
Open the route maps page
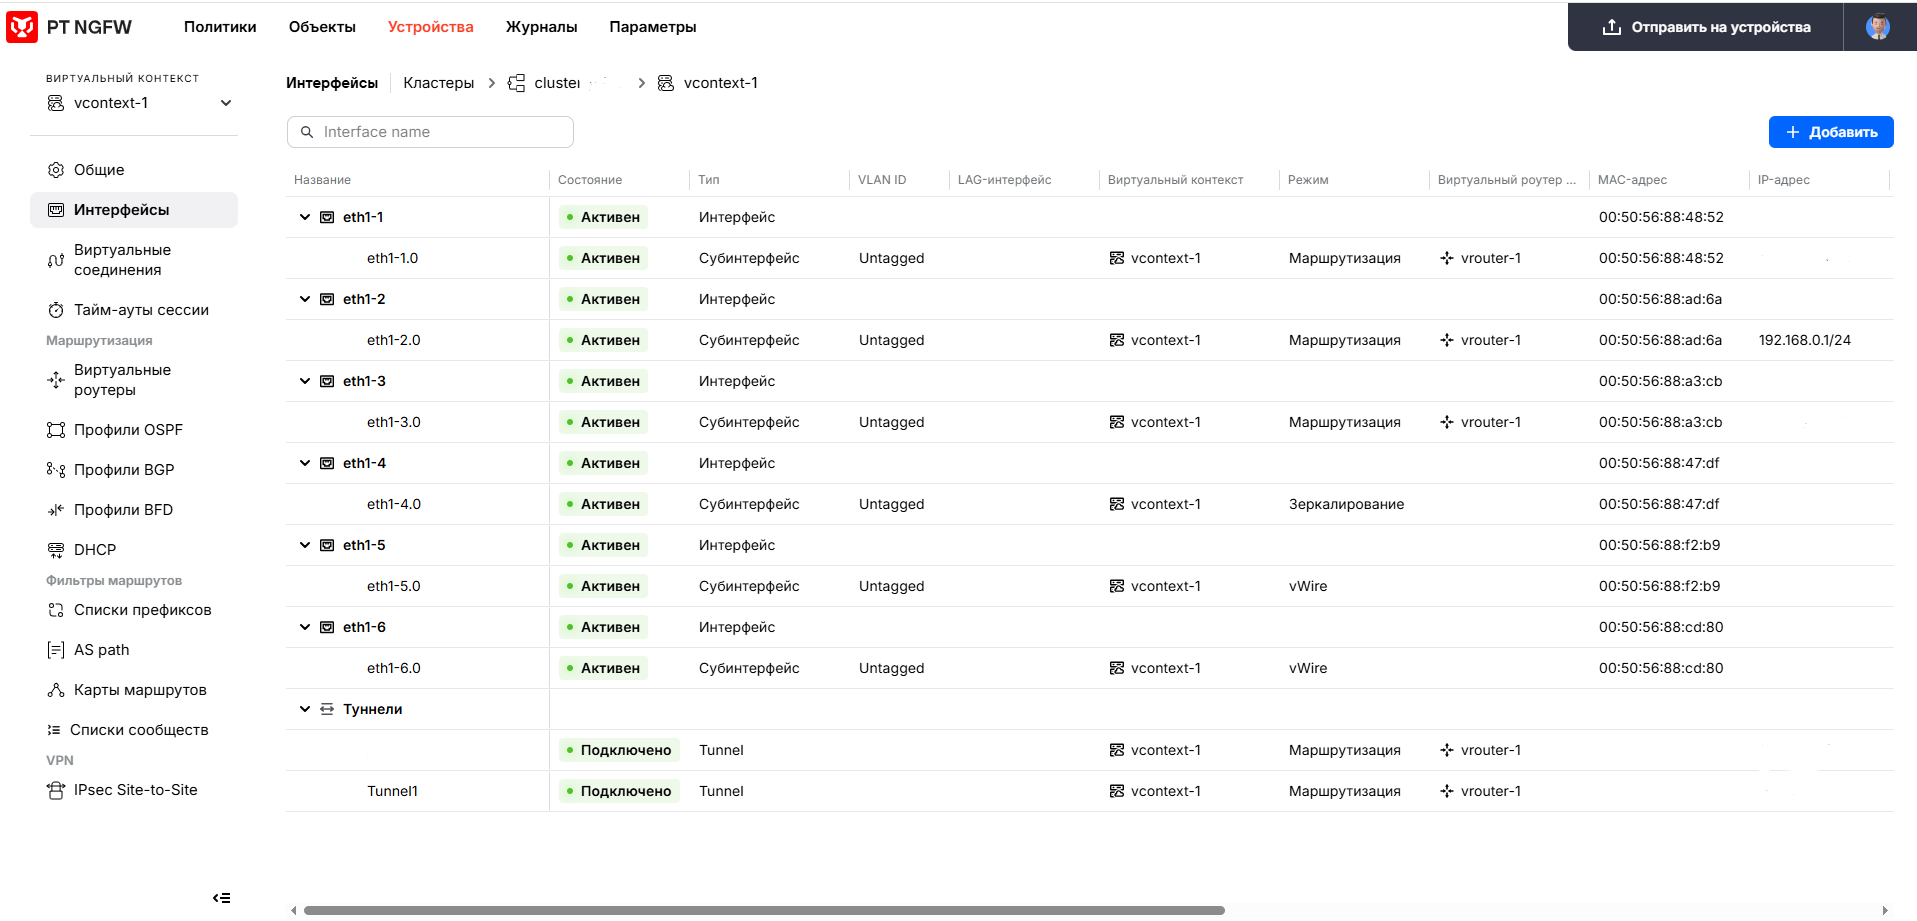140,690
